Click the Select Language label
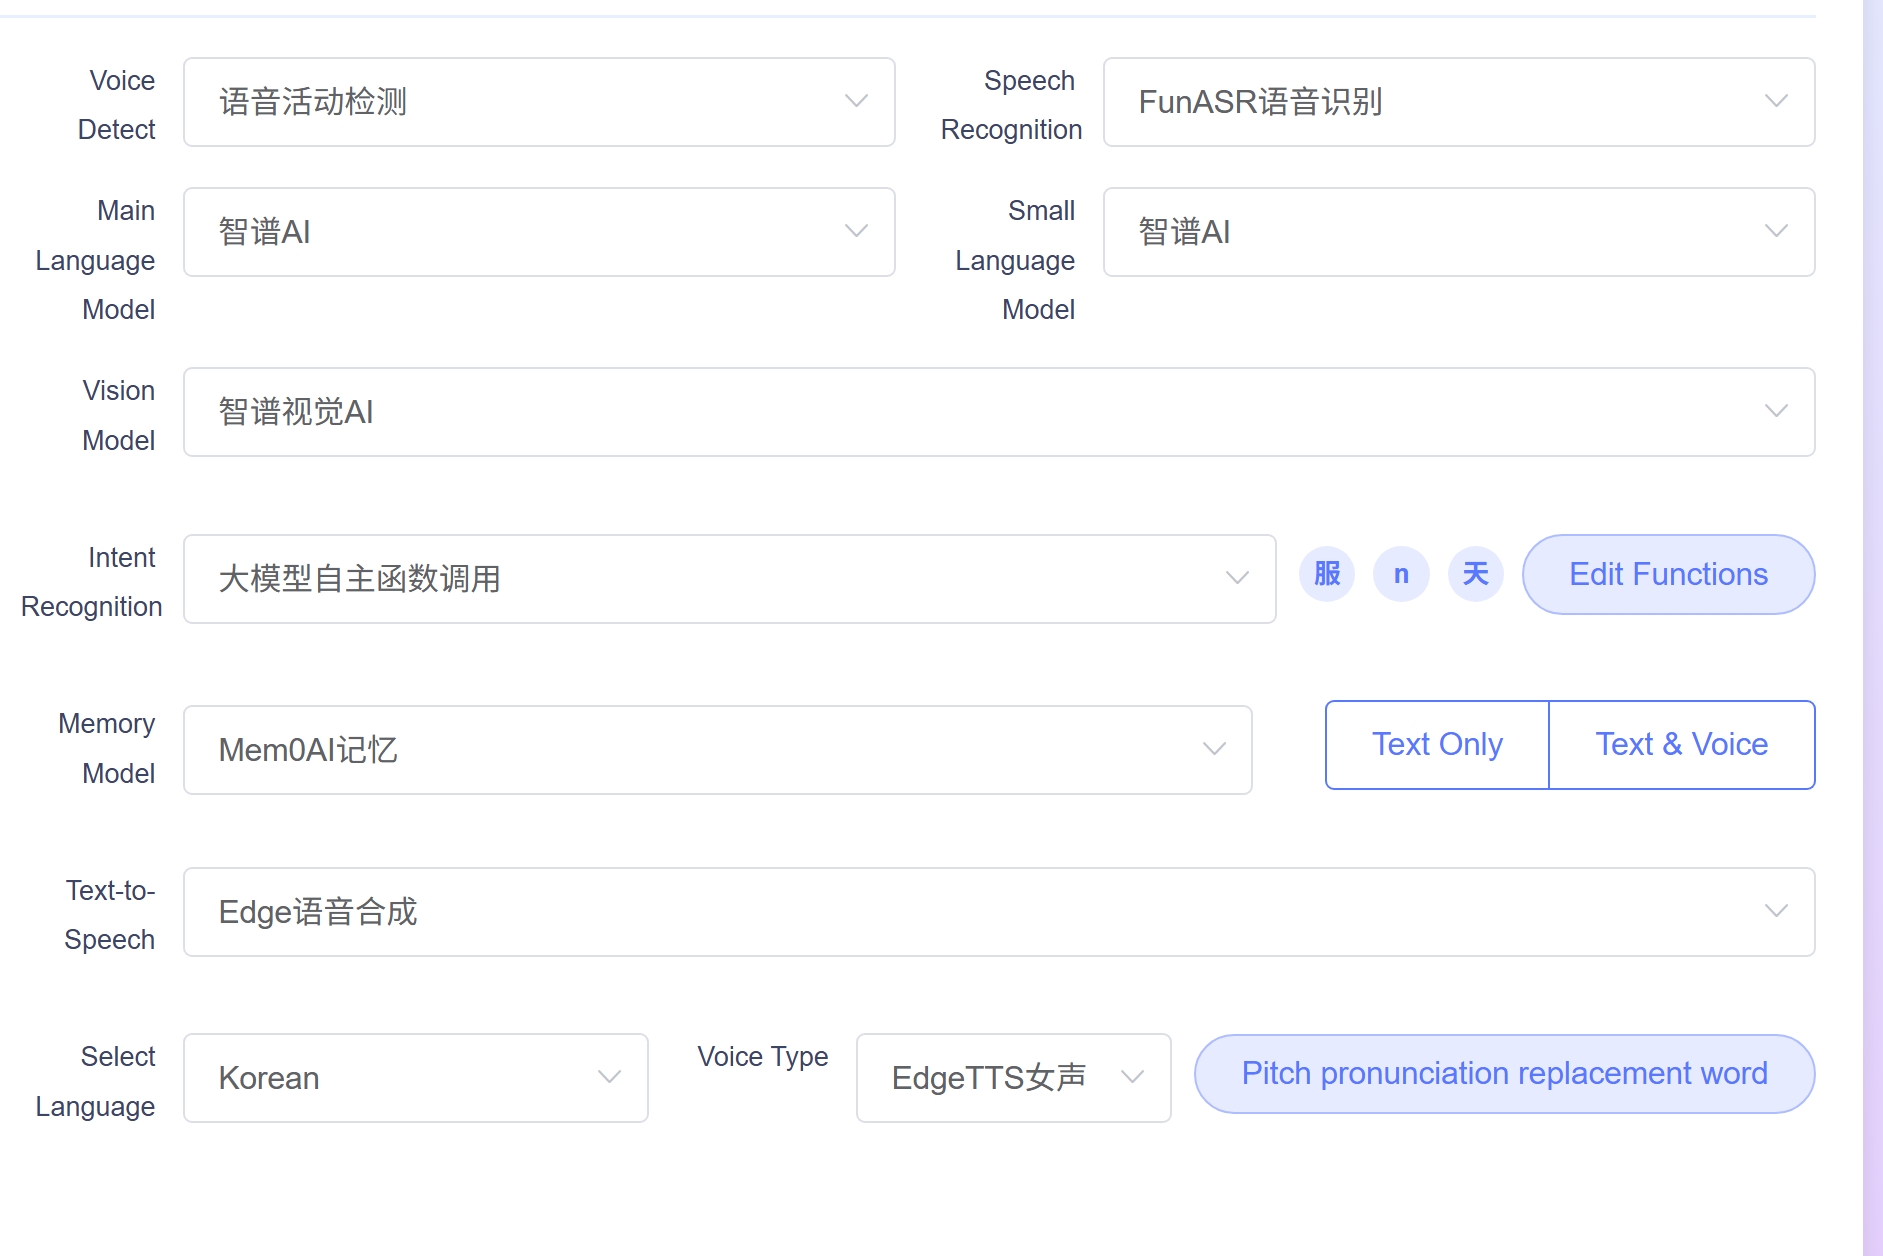 pos(96,1081)
